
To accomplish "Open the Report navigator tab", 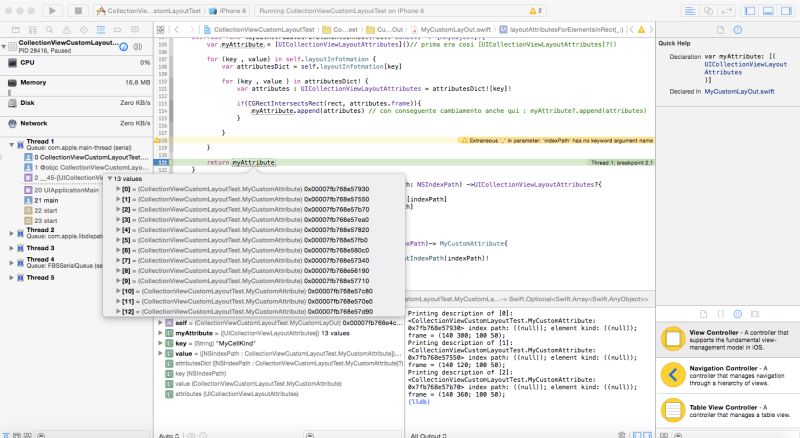I will point(135,30).
